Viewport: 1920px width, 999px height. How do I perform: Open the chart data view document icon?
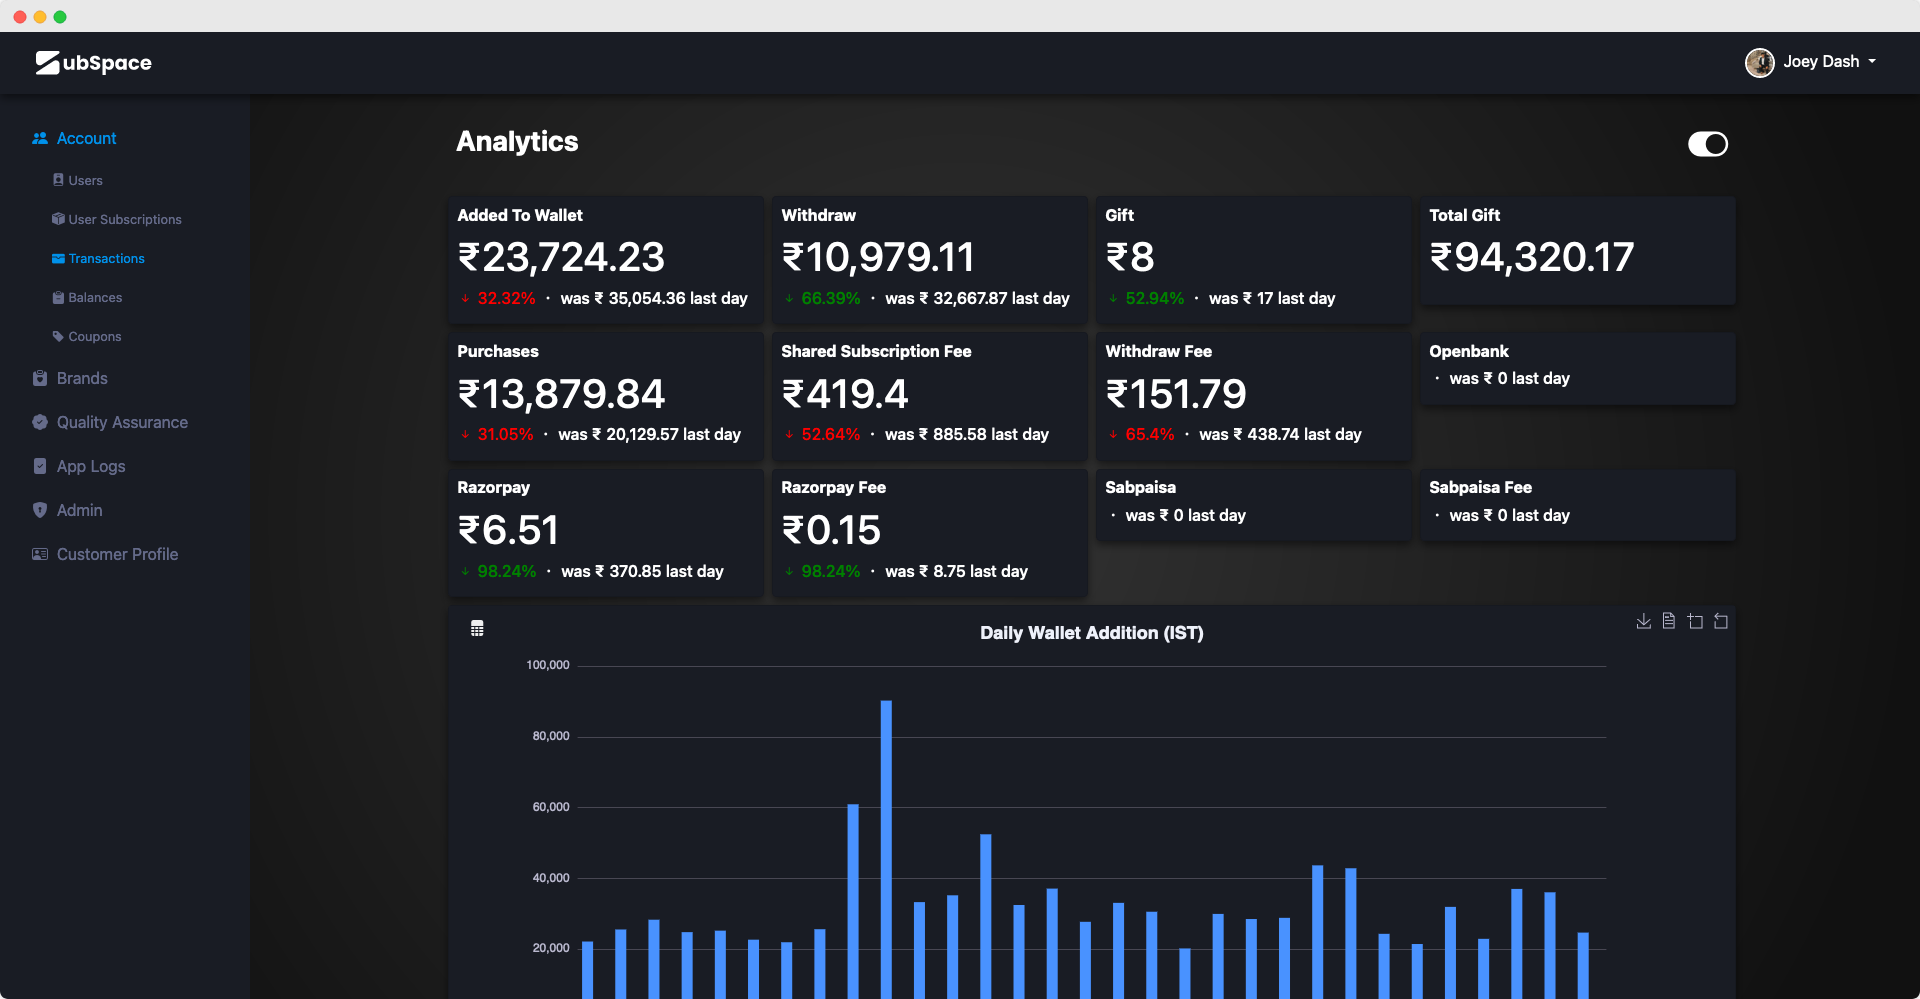coord(1668,621)
